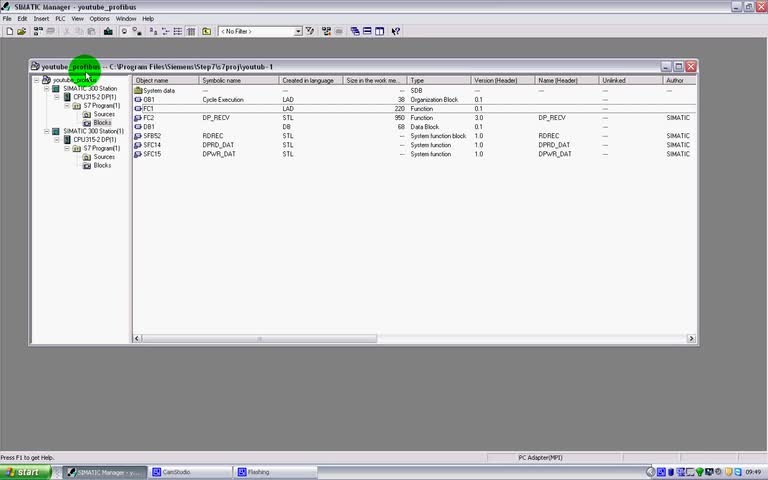Click the horizontal scrollbar right arrow
This screenshot has height=480, width=768.
pos(691,338)
